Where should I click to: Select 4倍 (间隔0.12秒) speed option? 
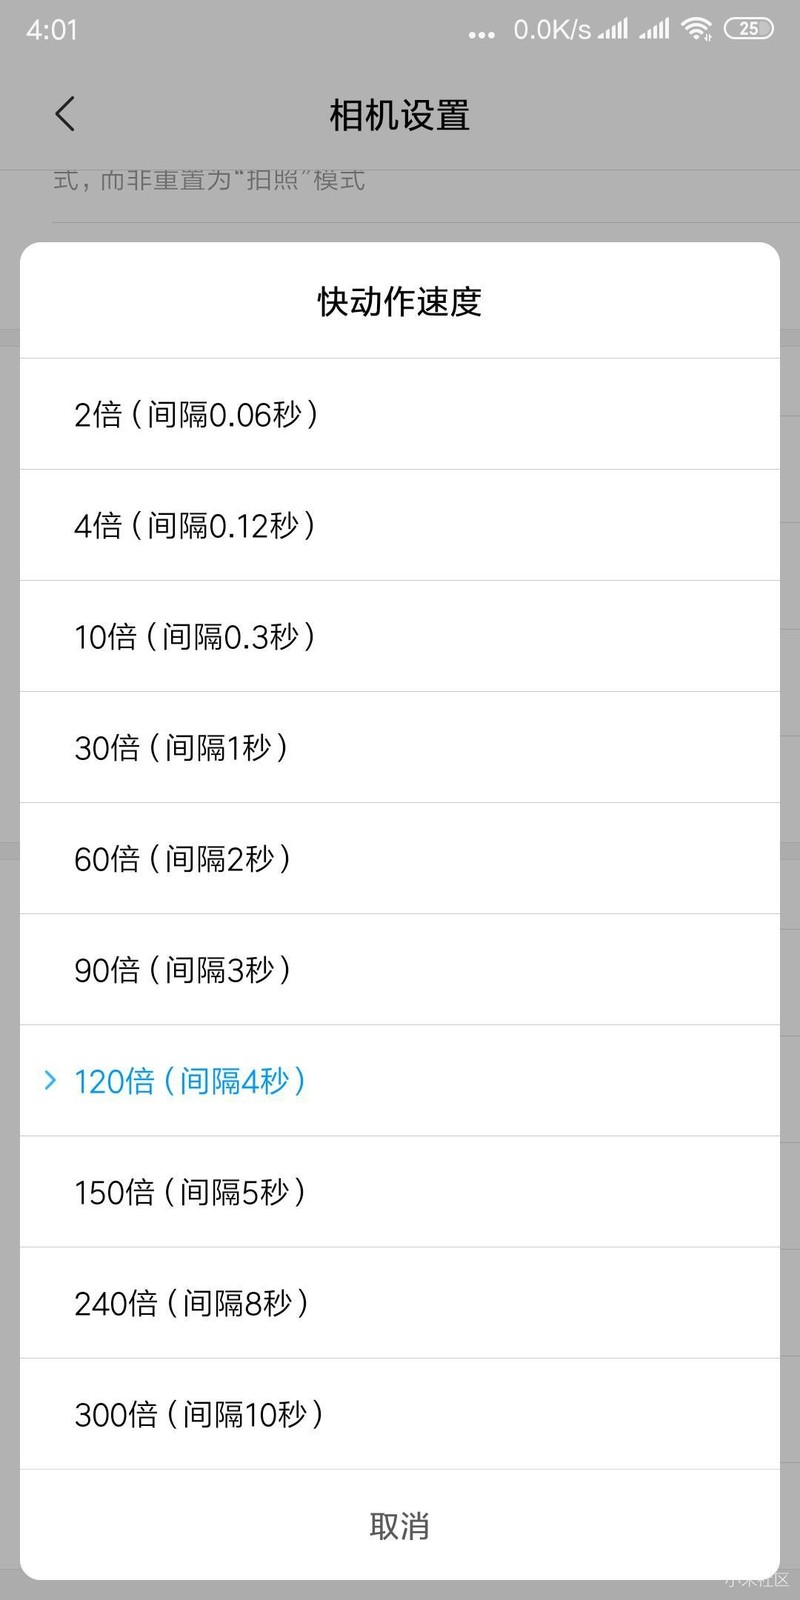coord(400,525)
